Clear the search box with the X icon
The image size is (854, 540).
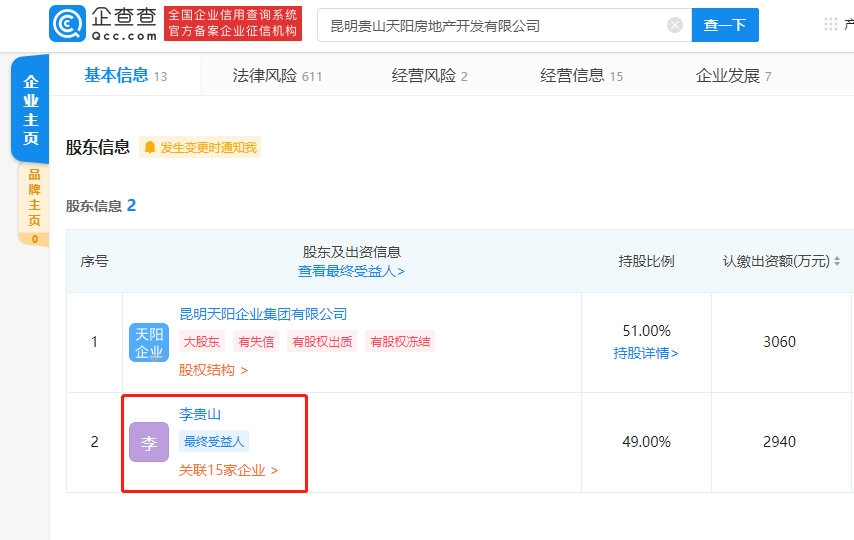tap(675, 25)
